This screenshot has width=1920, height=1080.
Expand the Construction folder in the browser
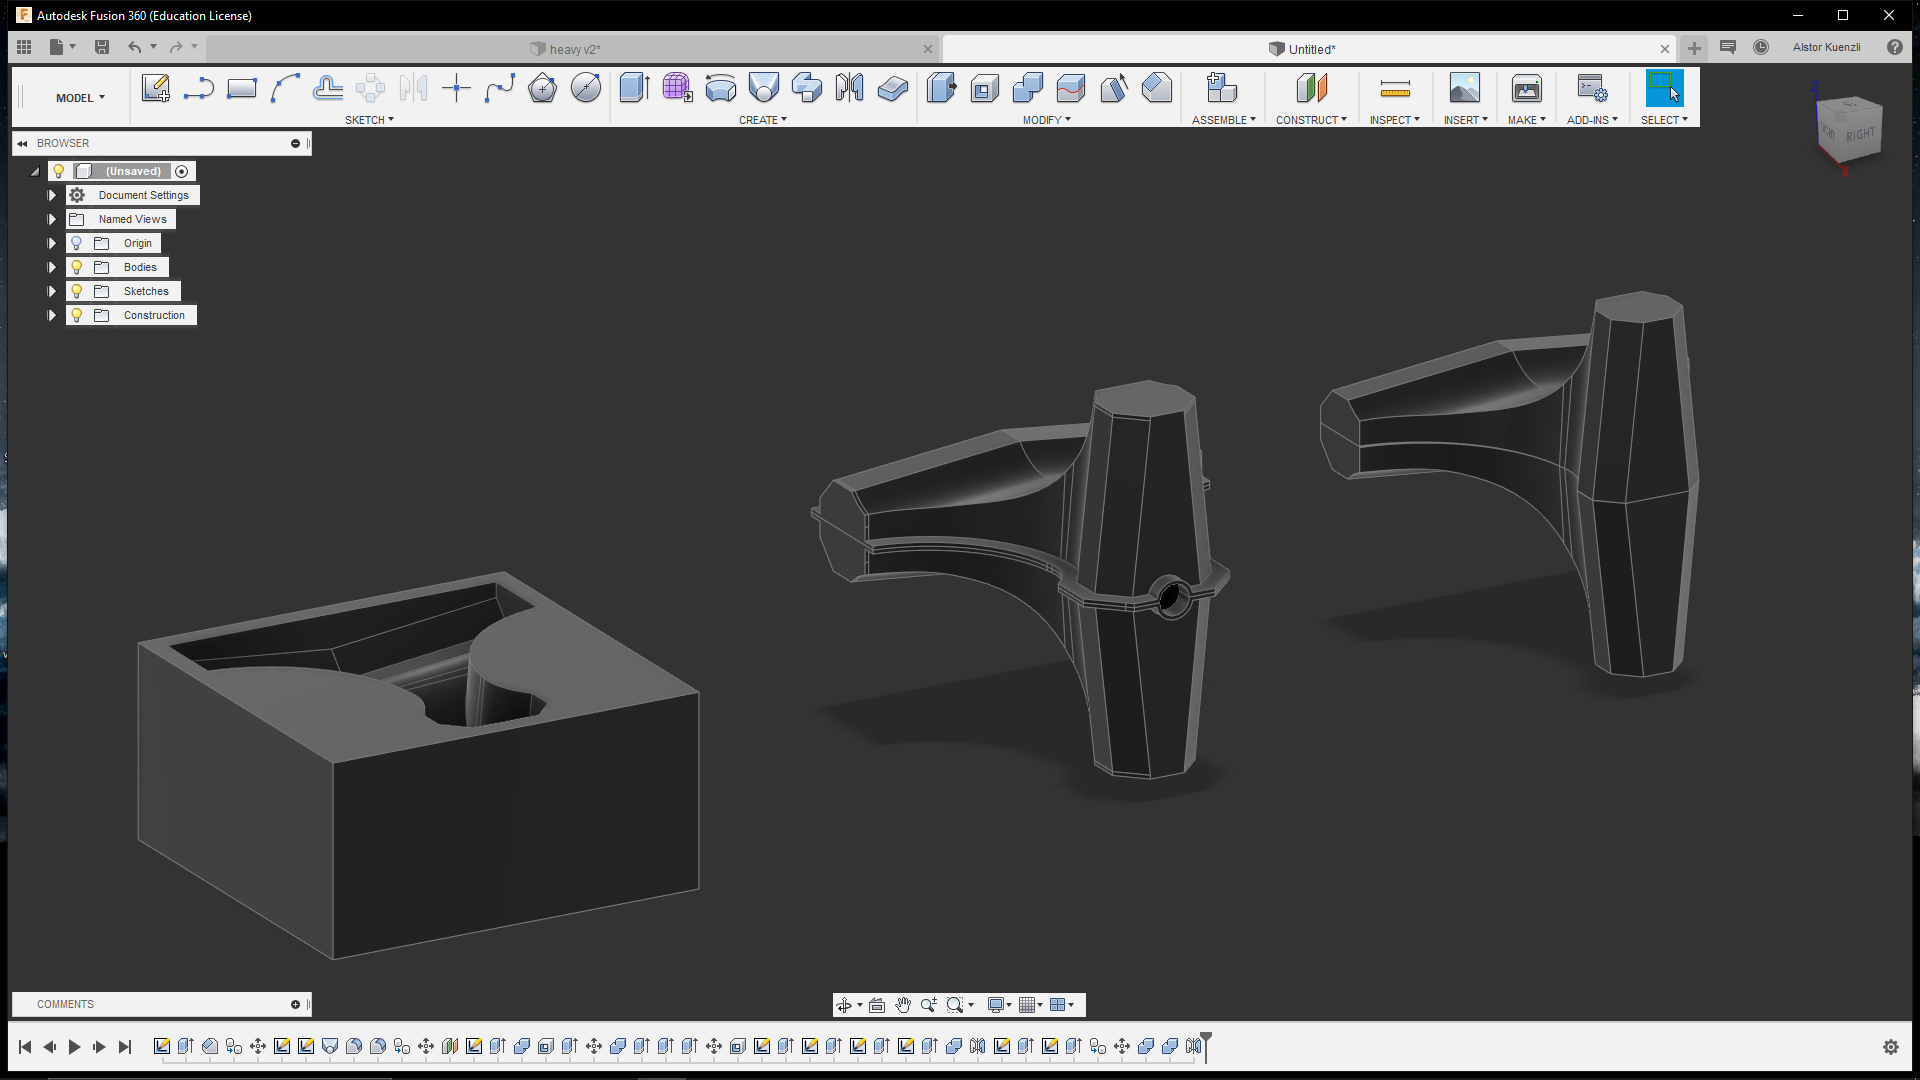[52, 315]
